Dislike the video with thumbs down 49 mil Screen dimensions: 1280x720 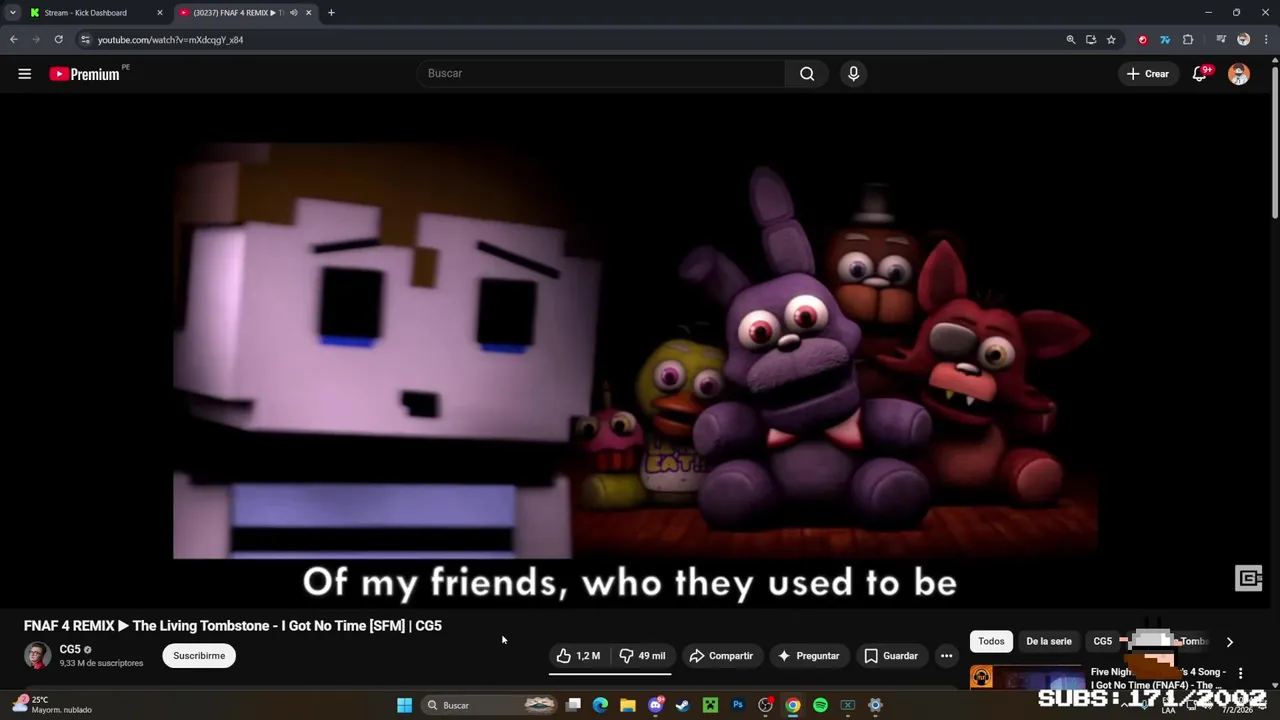coord(641,656)
